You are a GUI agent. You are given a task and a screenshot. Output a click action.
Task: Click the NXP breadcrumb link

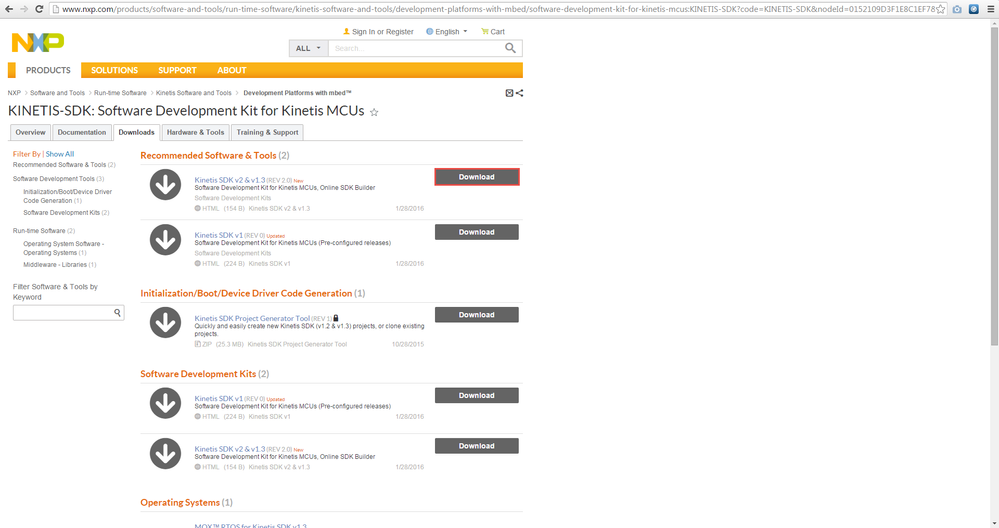pos(14,93)
